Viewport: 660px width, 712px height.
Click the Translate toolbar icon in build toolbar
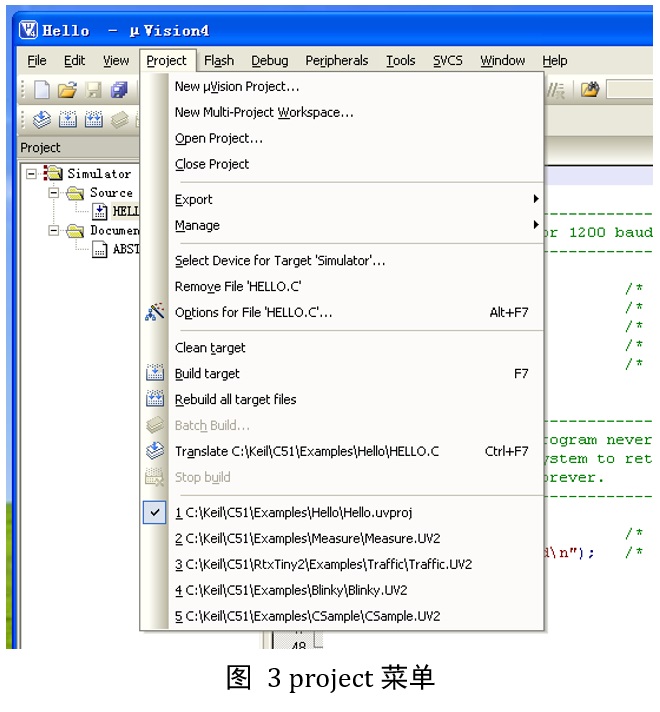pos(42,120)
